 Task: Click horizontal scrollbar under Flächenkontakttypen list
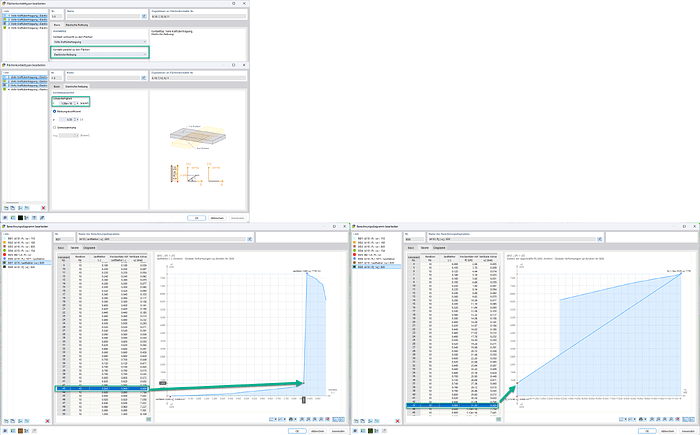[11, 202]
